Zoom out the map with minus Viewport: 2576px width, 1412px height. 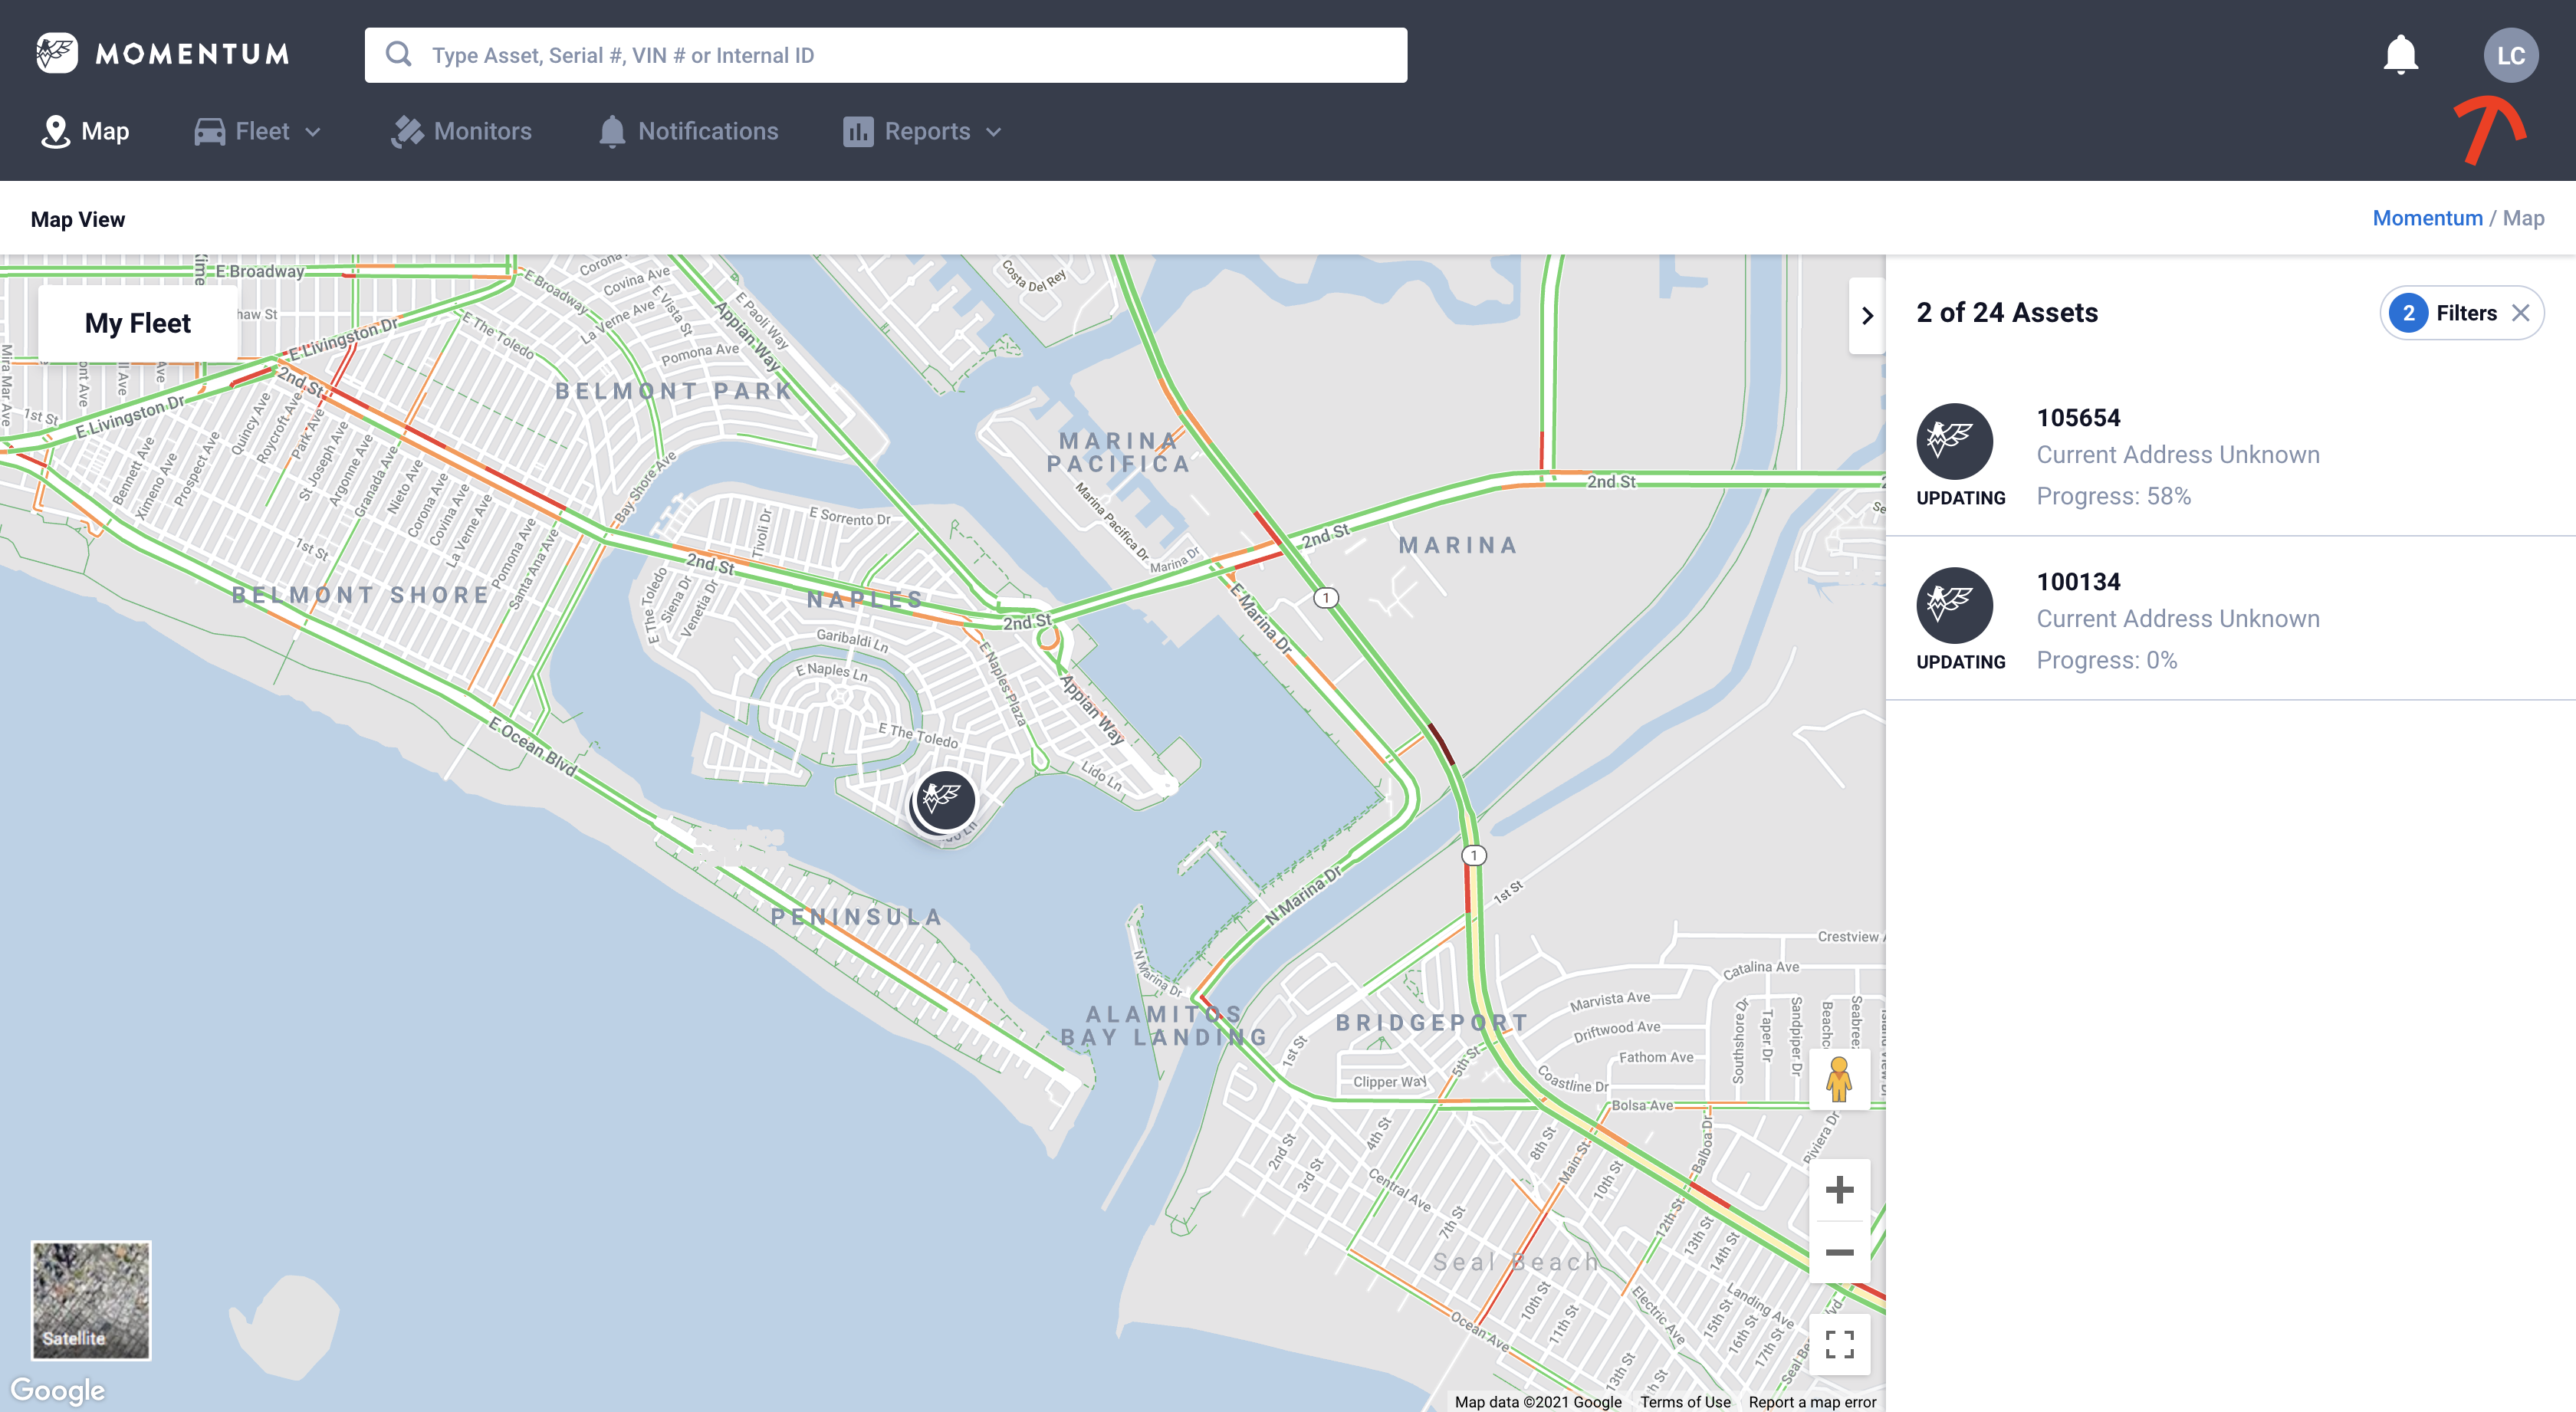pyautogui.click(x=1839, y=1252)
